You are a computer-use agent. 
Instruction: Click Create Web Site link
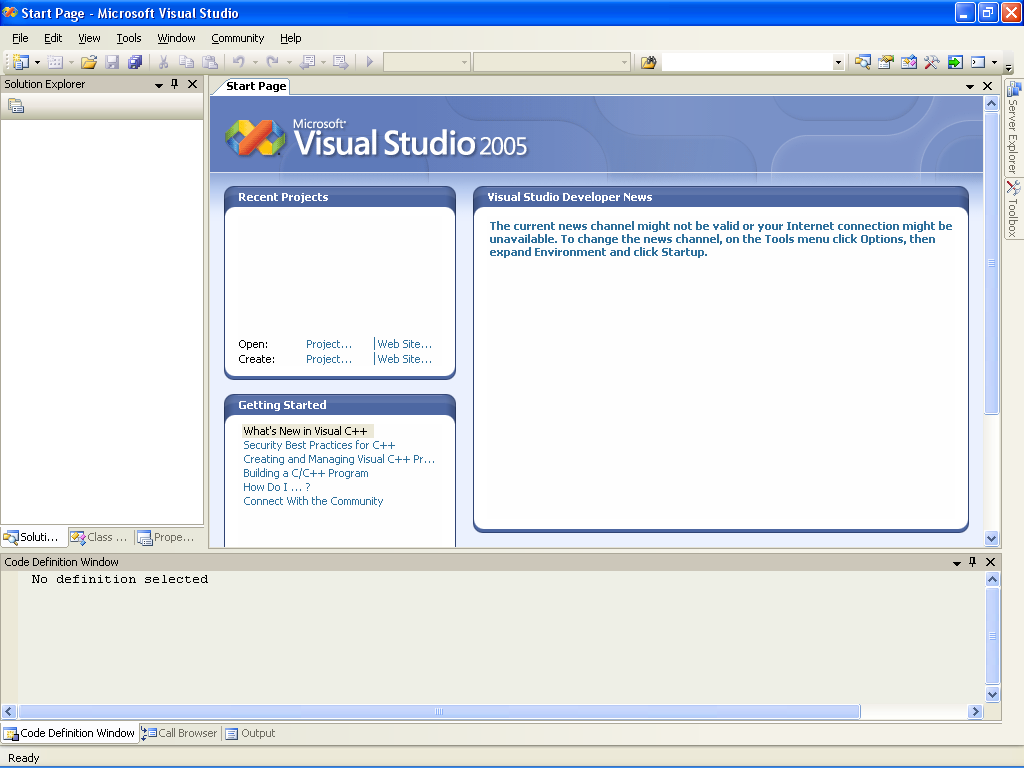click(404, 359)
